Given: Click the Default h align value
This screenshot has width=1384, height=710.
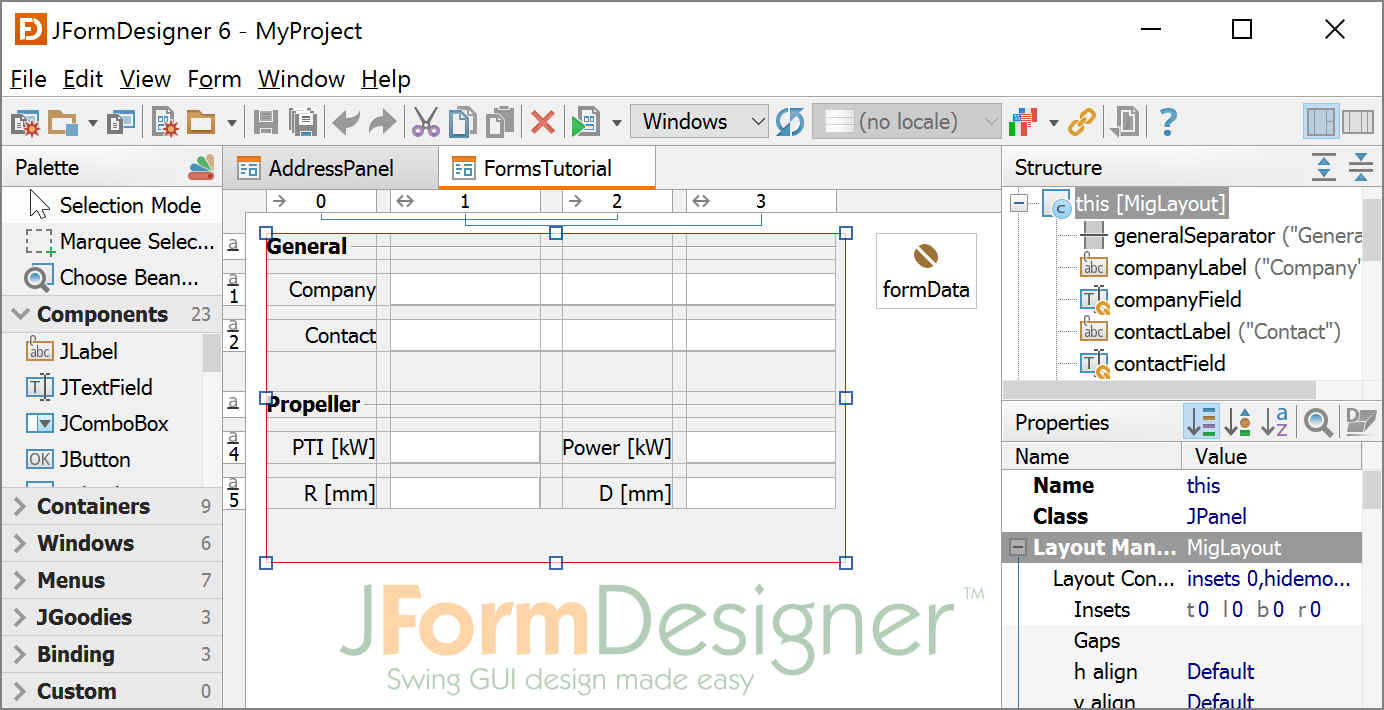Looking at the screenshot, I should 1220,671.
